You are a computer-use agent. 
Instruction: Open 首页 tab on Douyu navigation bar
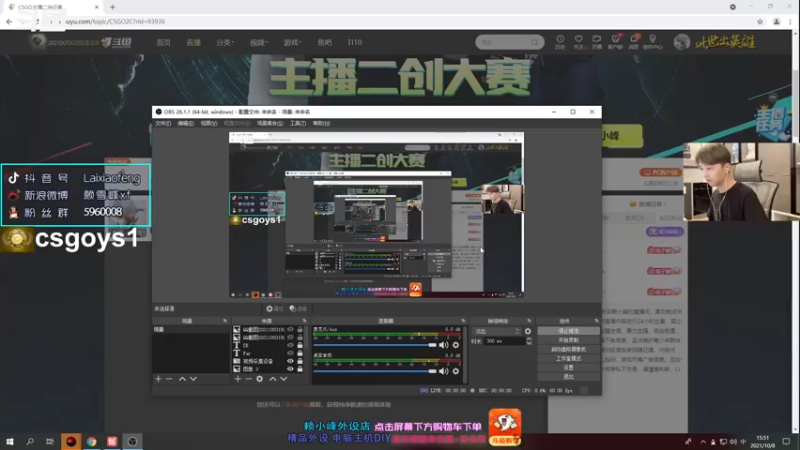click(x=163, y=42)
